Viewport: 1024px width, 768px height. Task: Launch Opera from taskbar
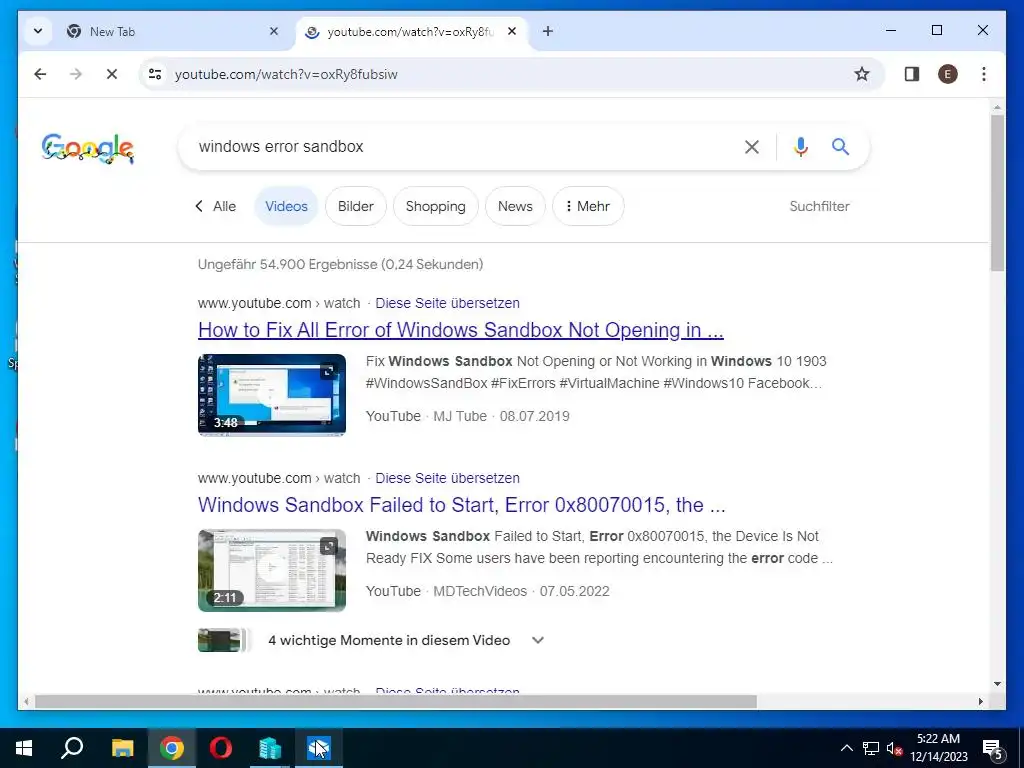tap(221, 748)
